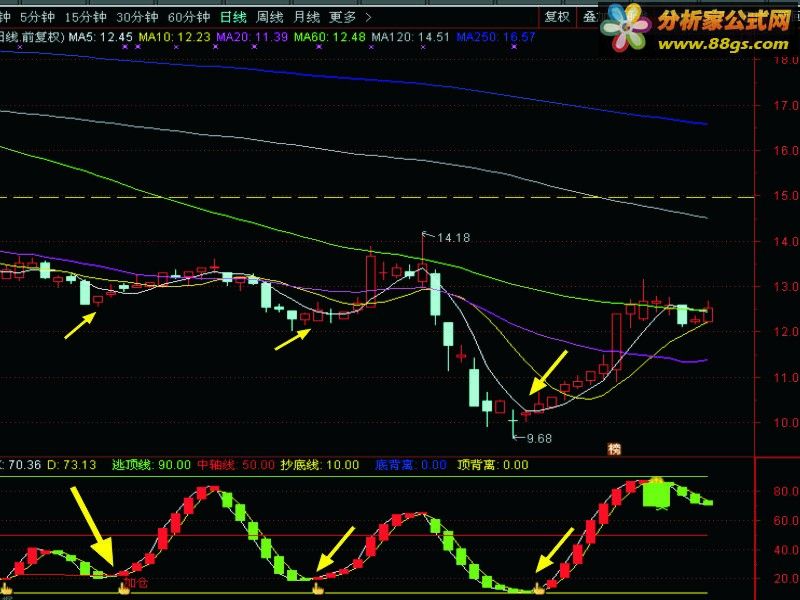Switch to the 5分钟 period tab
This screenshot has height=600, width=800.
point(37,17)
